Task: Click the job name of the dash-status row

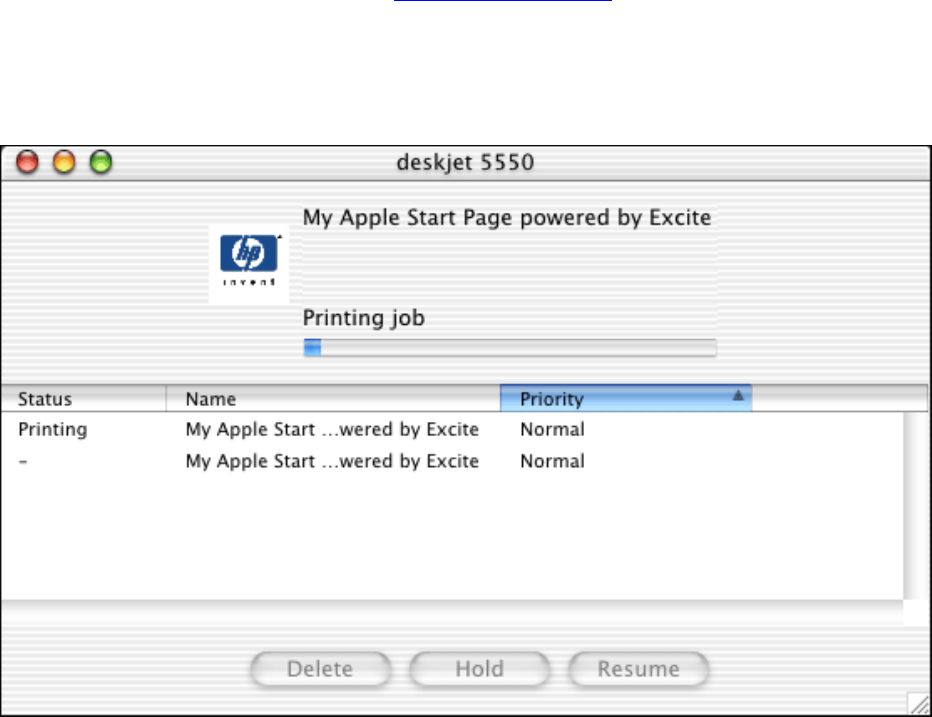Action: [x=332, y=461]
